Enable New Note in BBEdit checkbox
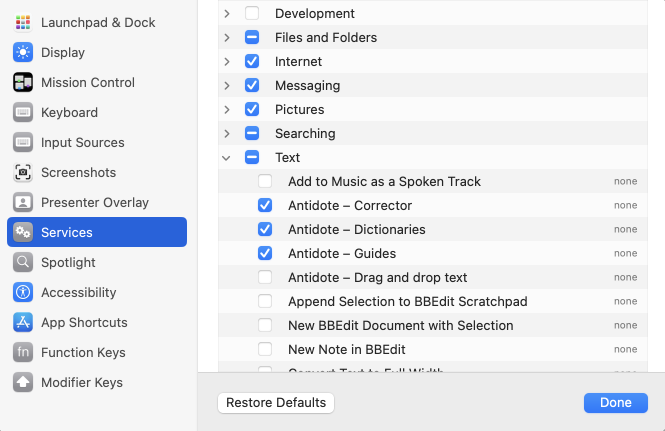This screenshot has width=665, height=431. click(x=265, y=349)
